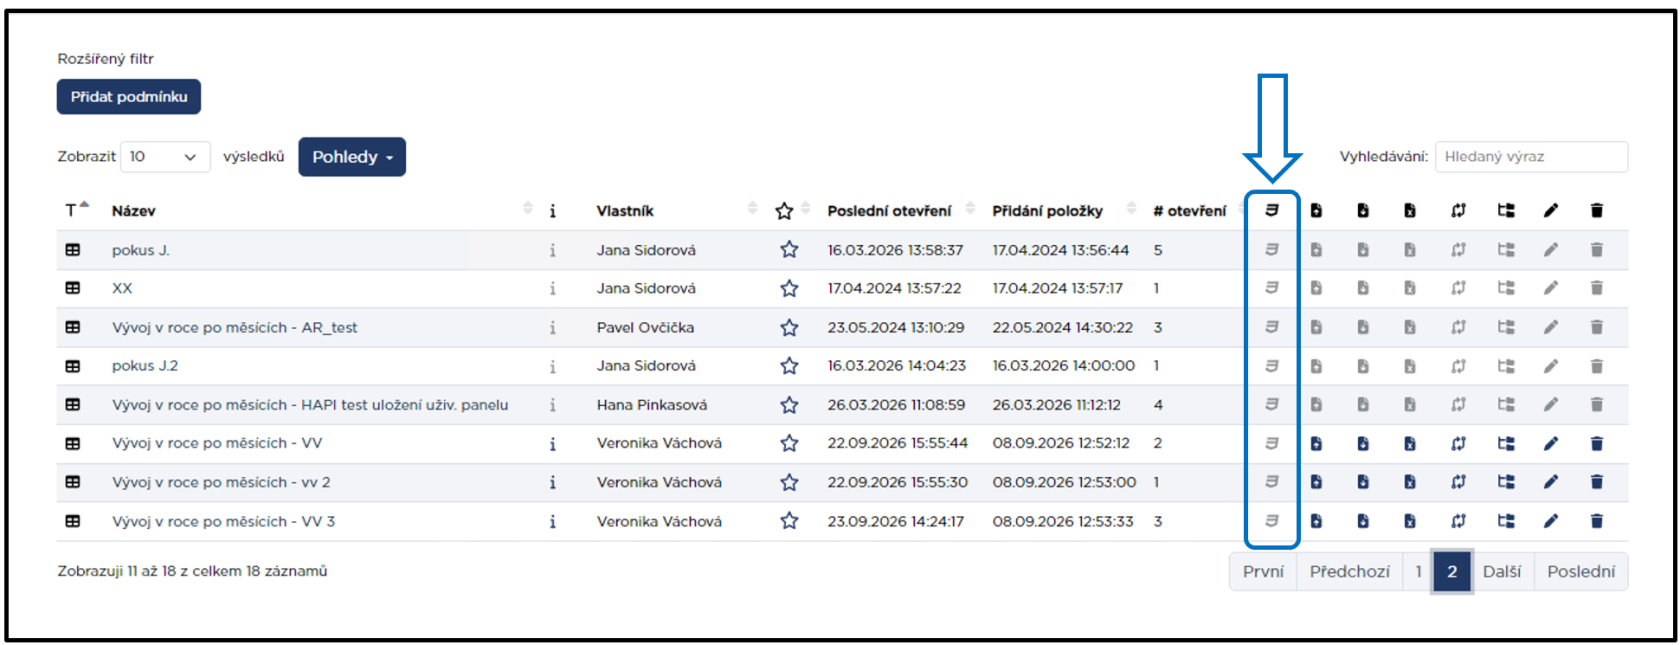Click the table icon for the 'XX' row
This screenshot has height=645, width=1680.
coord(73,288)
